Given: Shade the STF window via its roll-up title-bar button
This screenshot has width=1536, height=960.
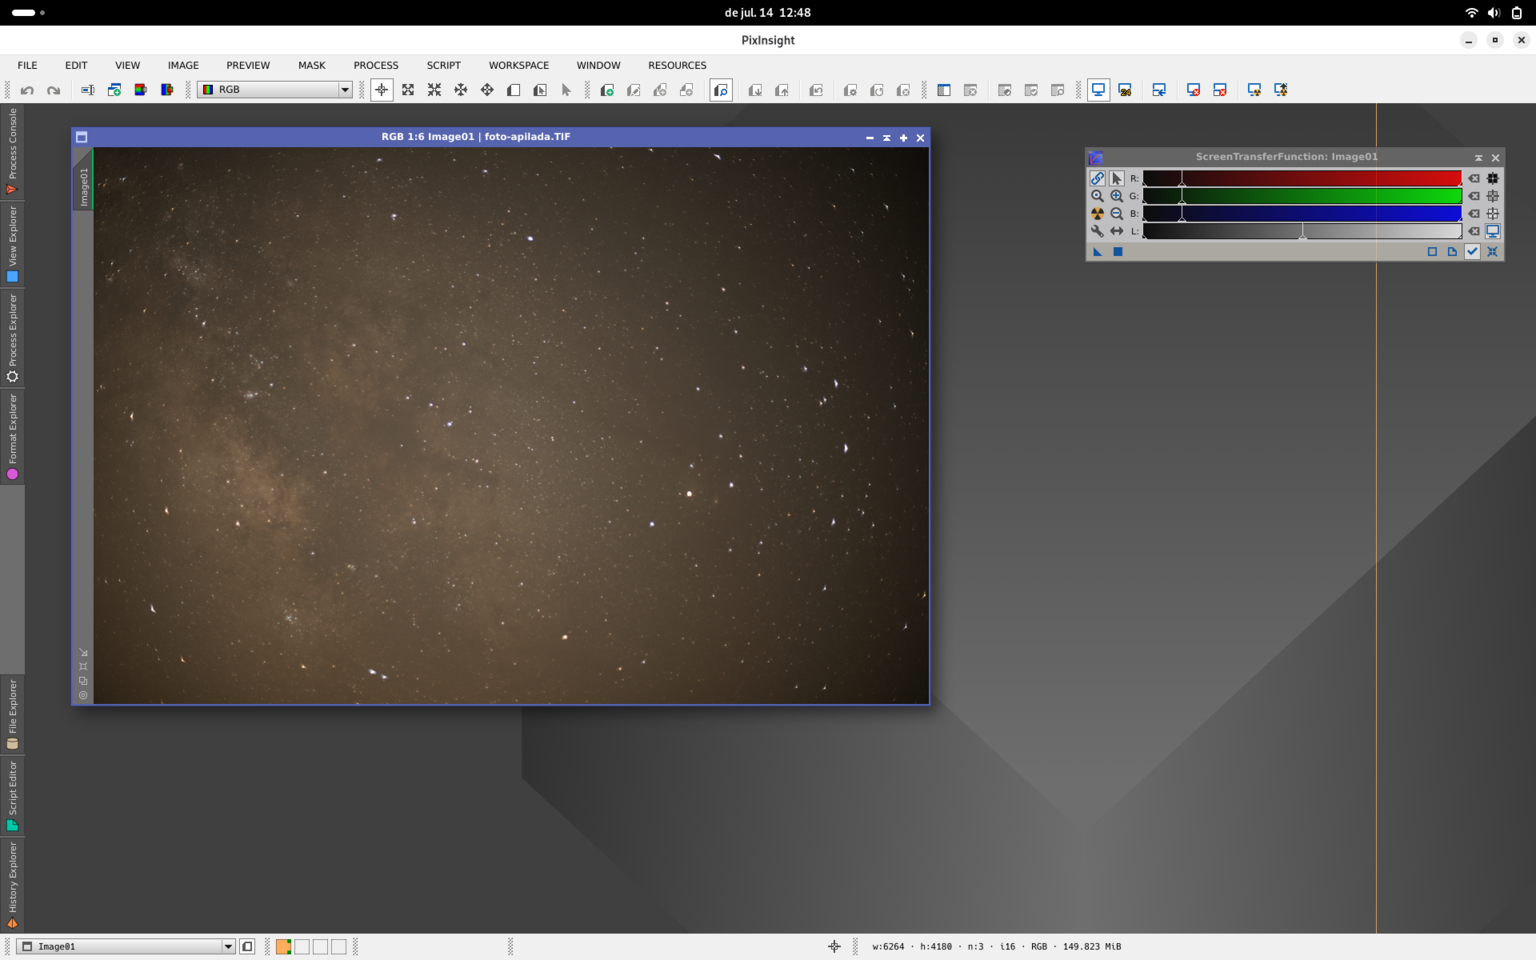Looking at the screenshot, I should coord(1478,158).
